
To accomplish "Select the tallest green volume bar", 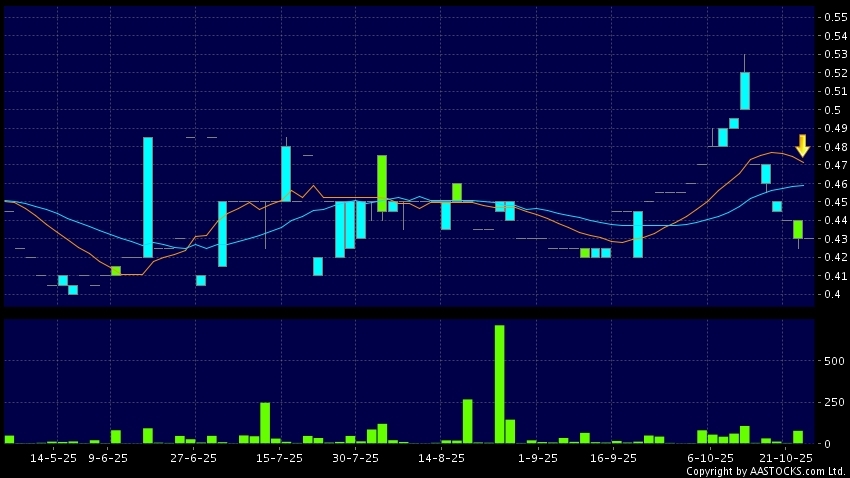I will coord(499,384).
